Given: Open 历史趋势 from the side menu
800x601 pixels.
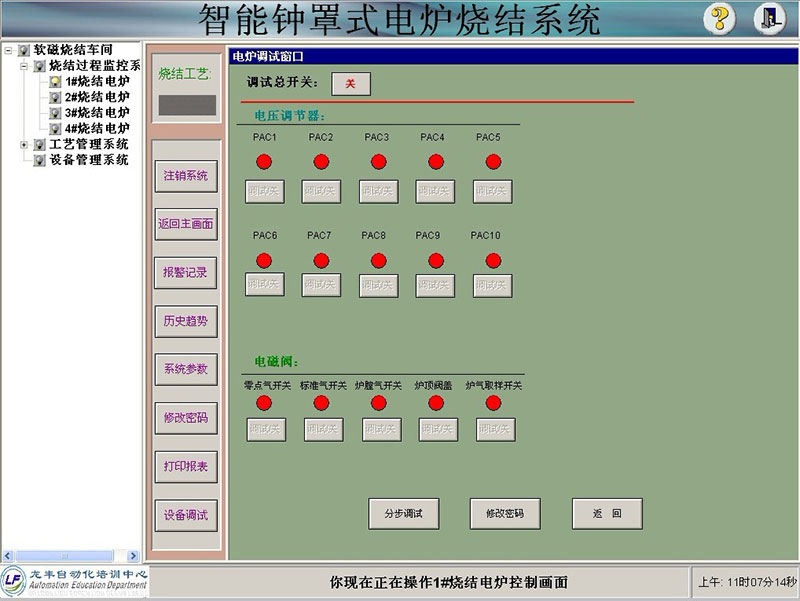Looking at the screenshot, I should (x=185, y=321).
